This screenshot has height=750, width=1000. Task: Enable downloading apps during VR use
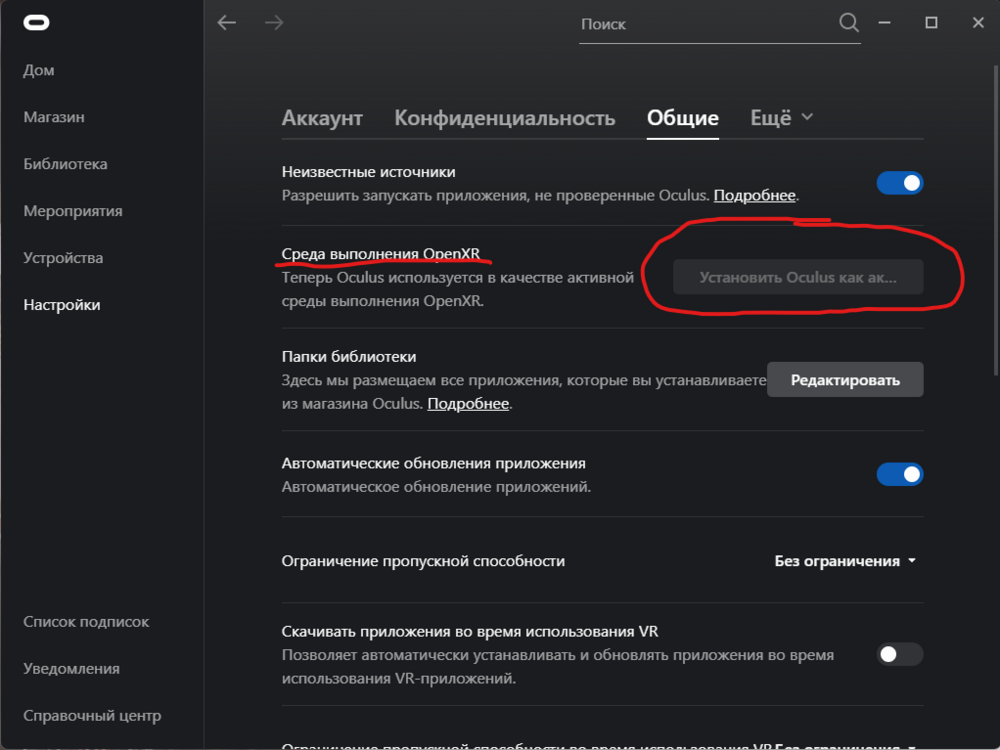pyautogui.click(x=900, y=654)
